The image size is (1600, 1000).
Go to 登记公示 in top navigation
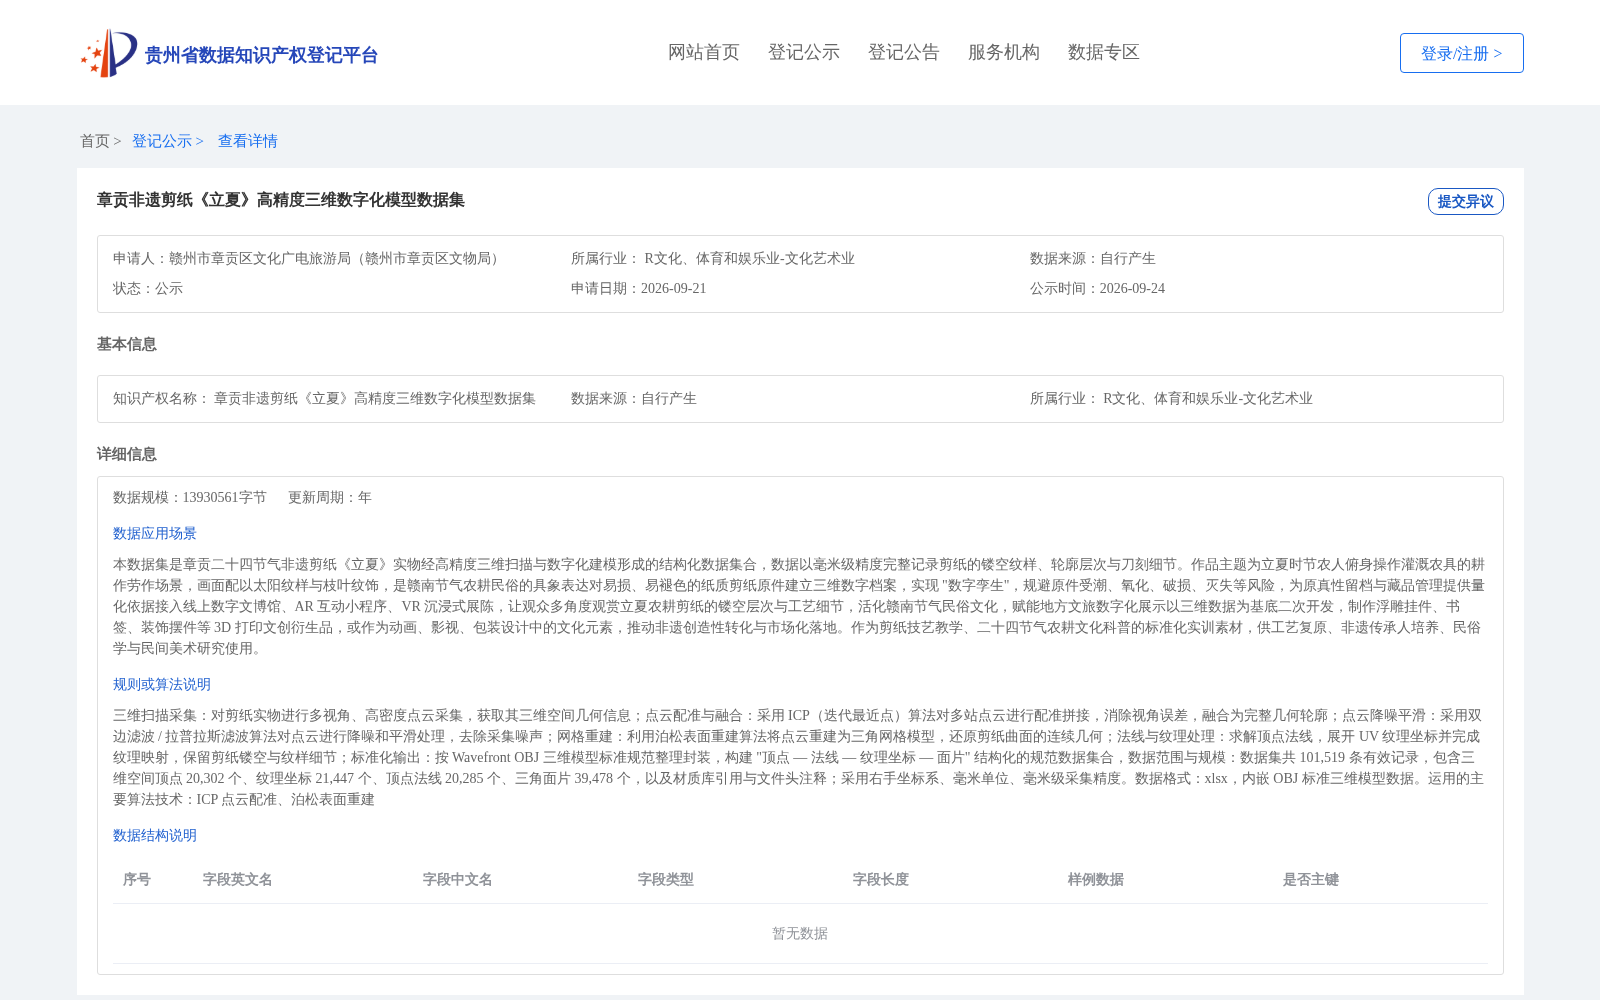(x=804, y=52)
